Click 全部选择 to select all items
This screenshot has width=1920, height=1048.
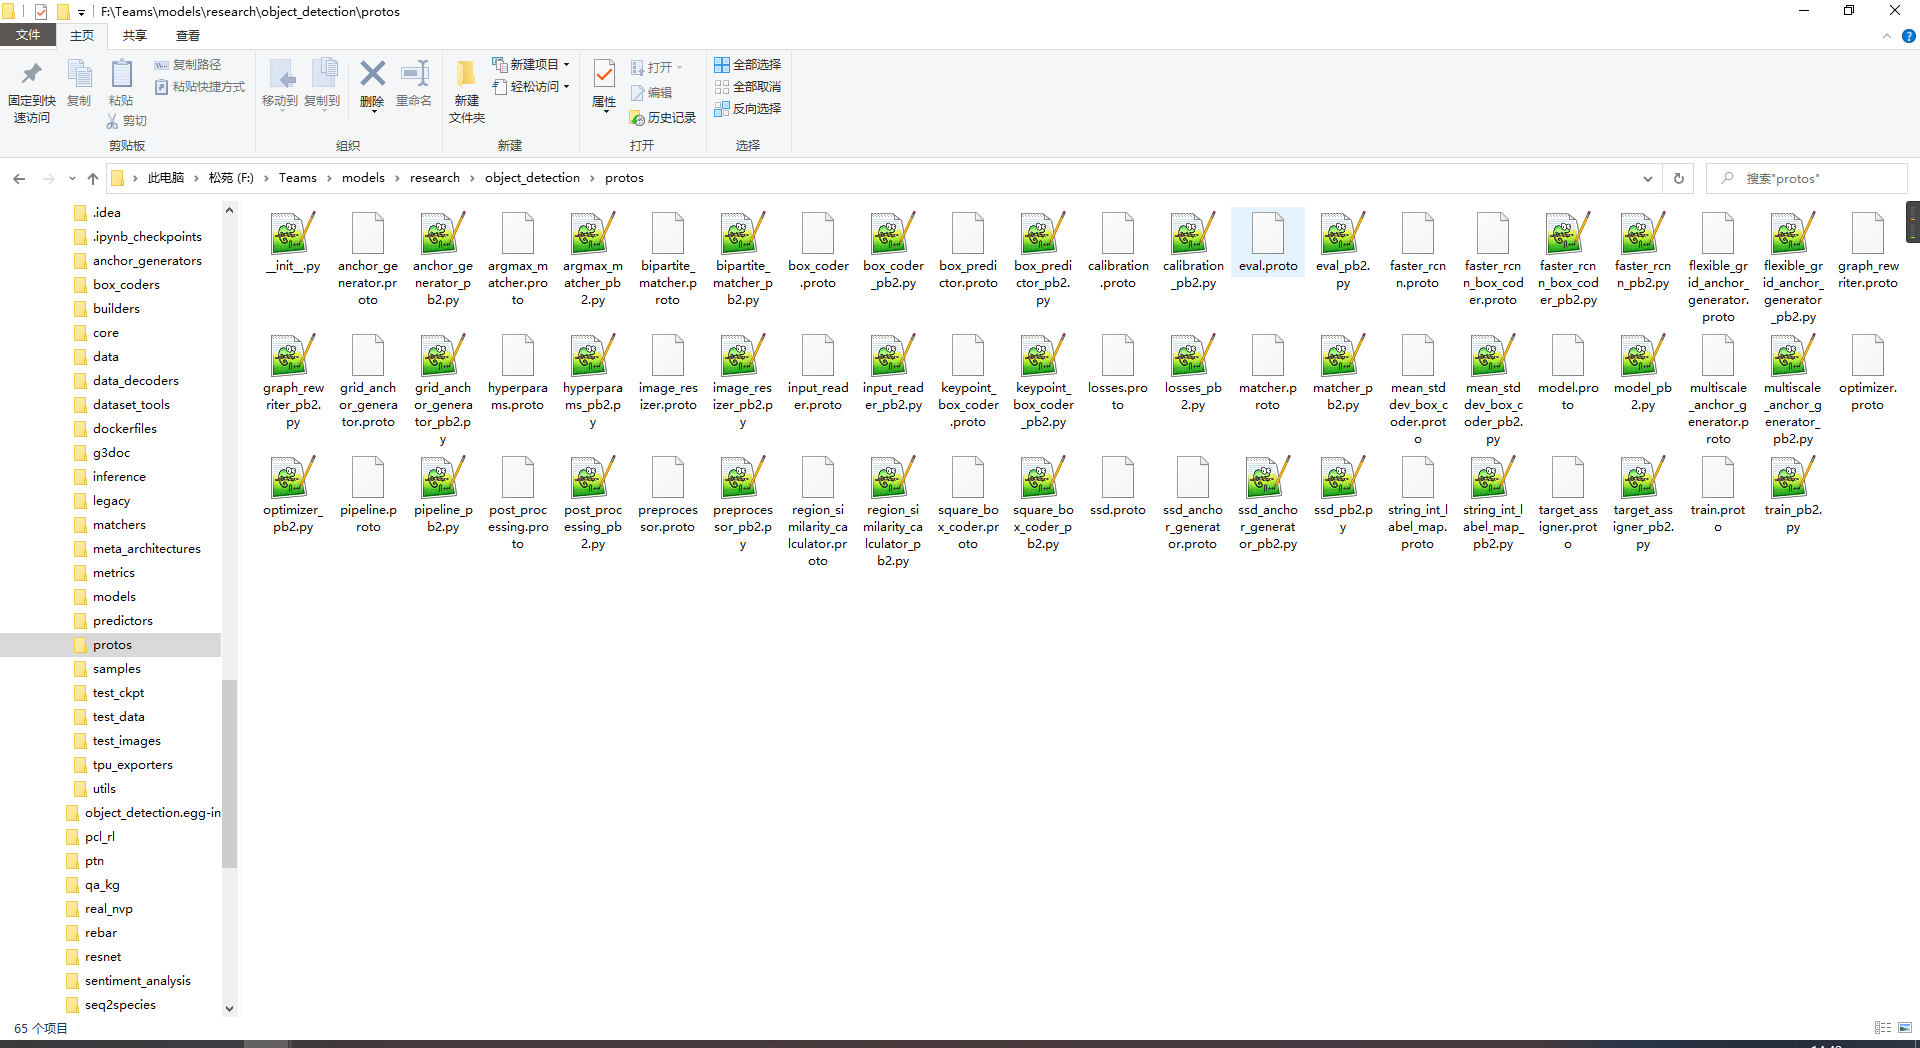[748, 64]
